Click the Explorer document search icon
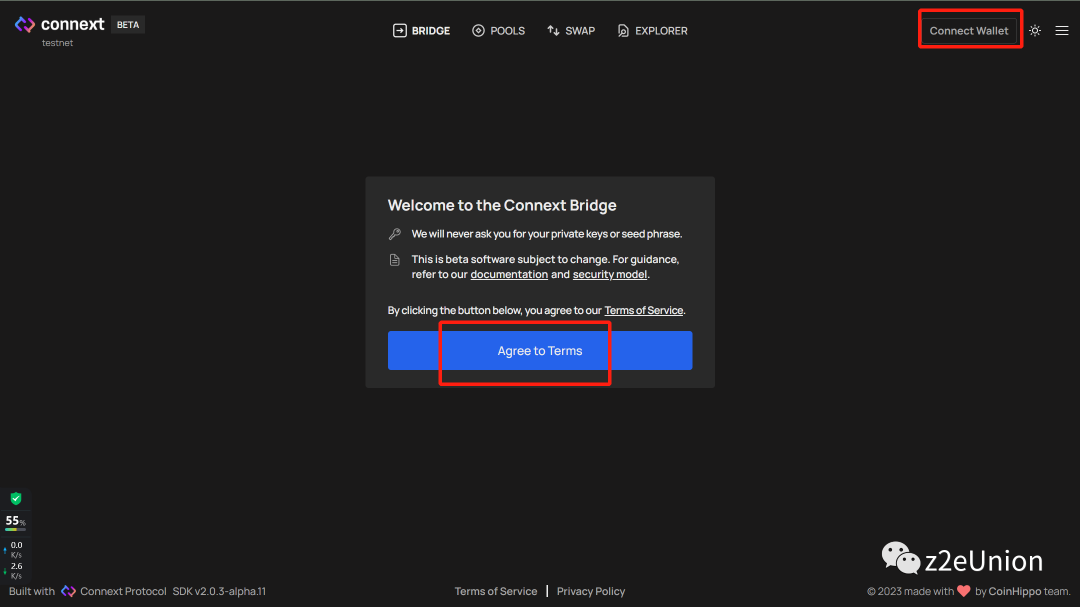Screen dimensions: 1080x607 click(x=624, y=31)
